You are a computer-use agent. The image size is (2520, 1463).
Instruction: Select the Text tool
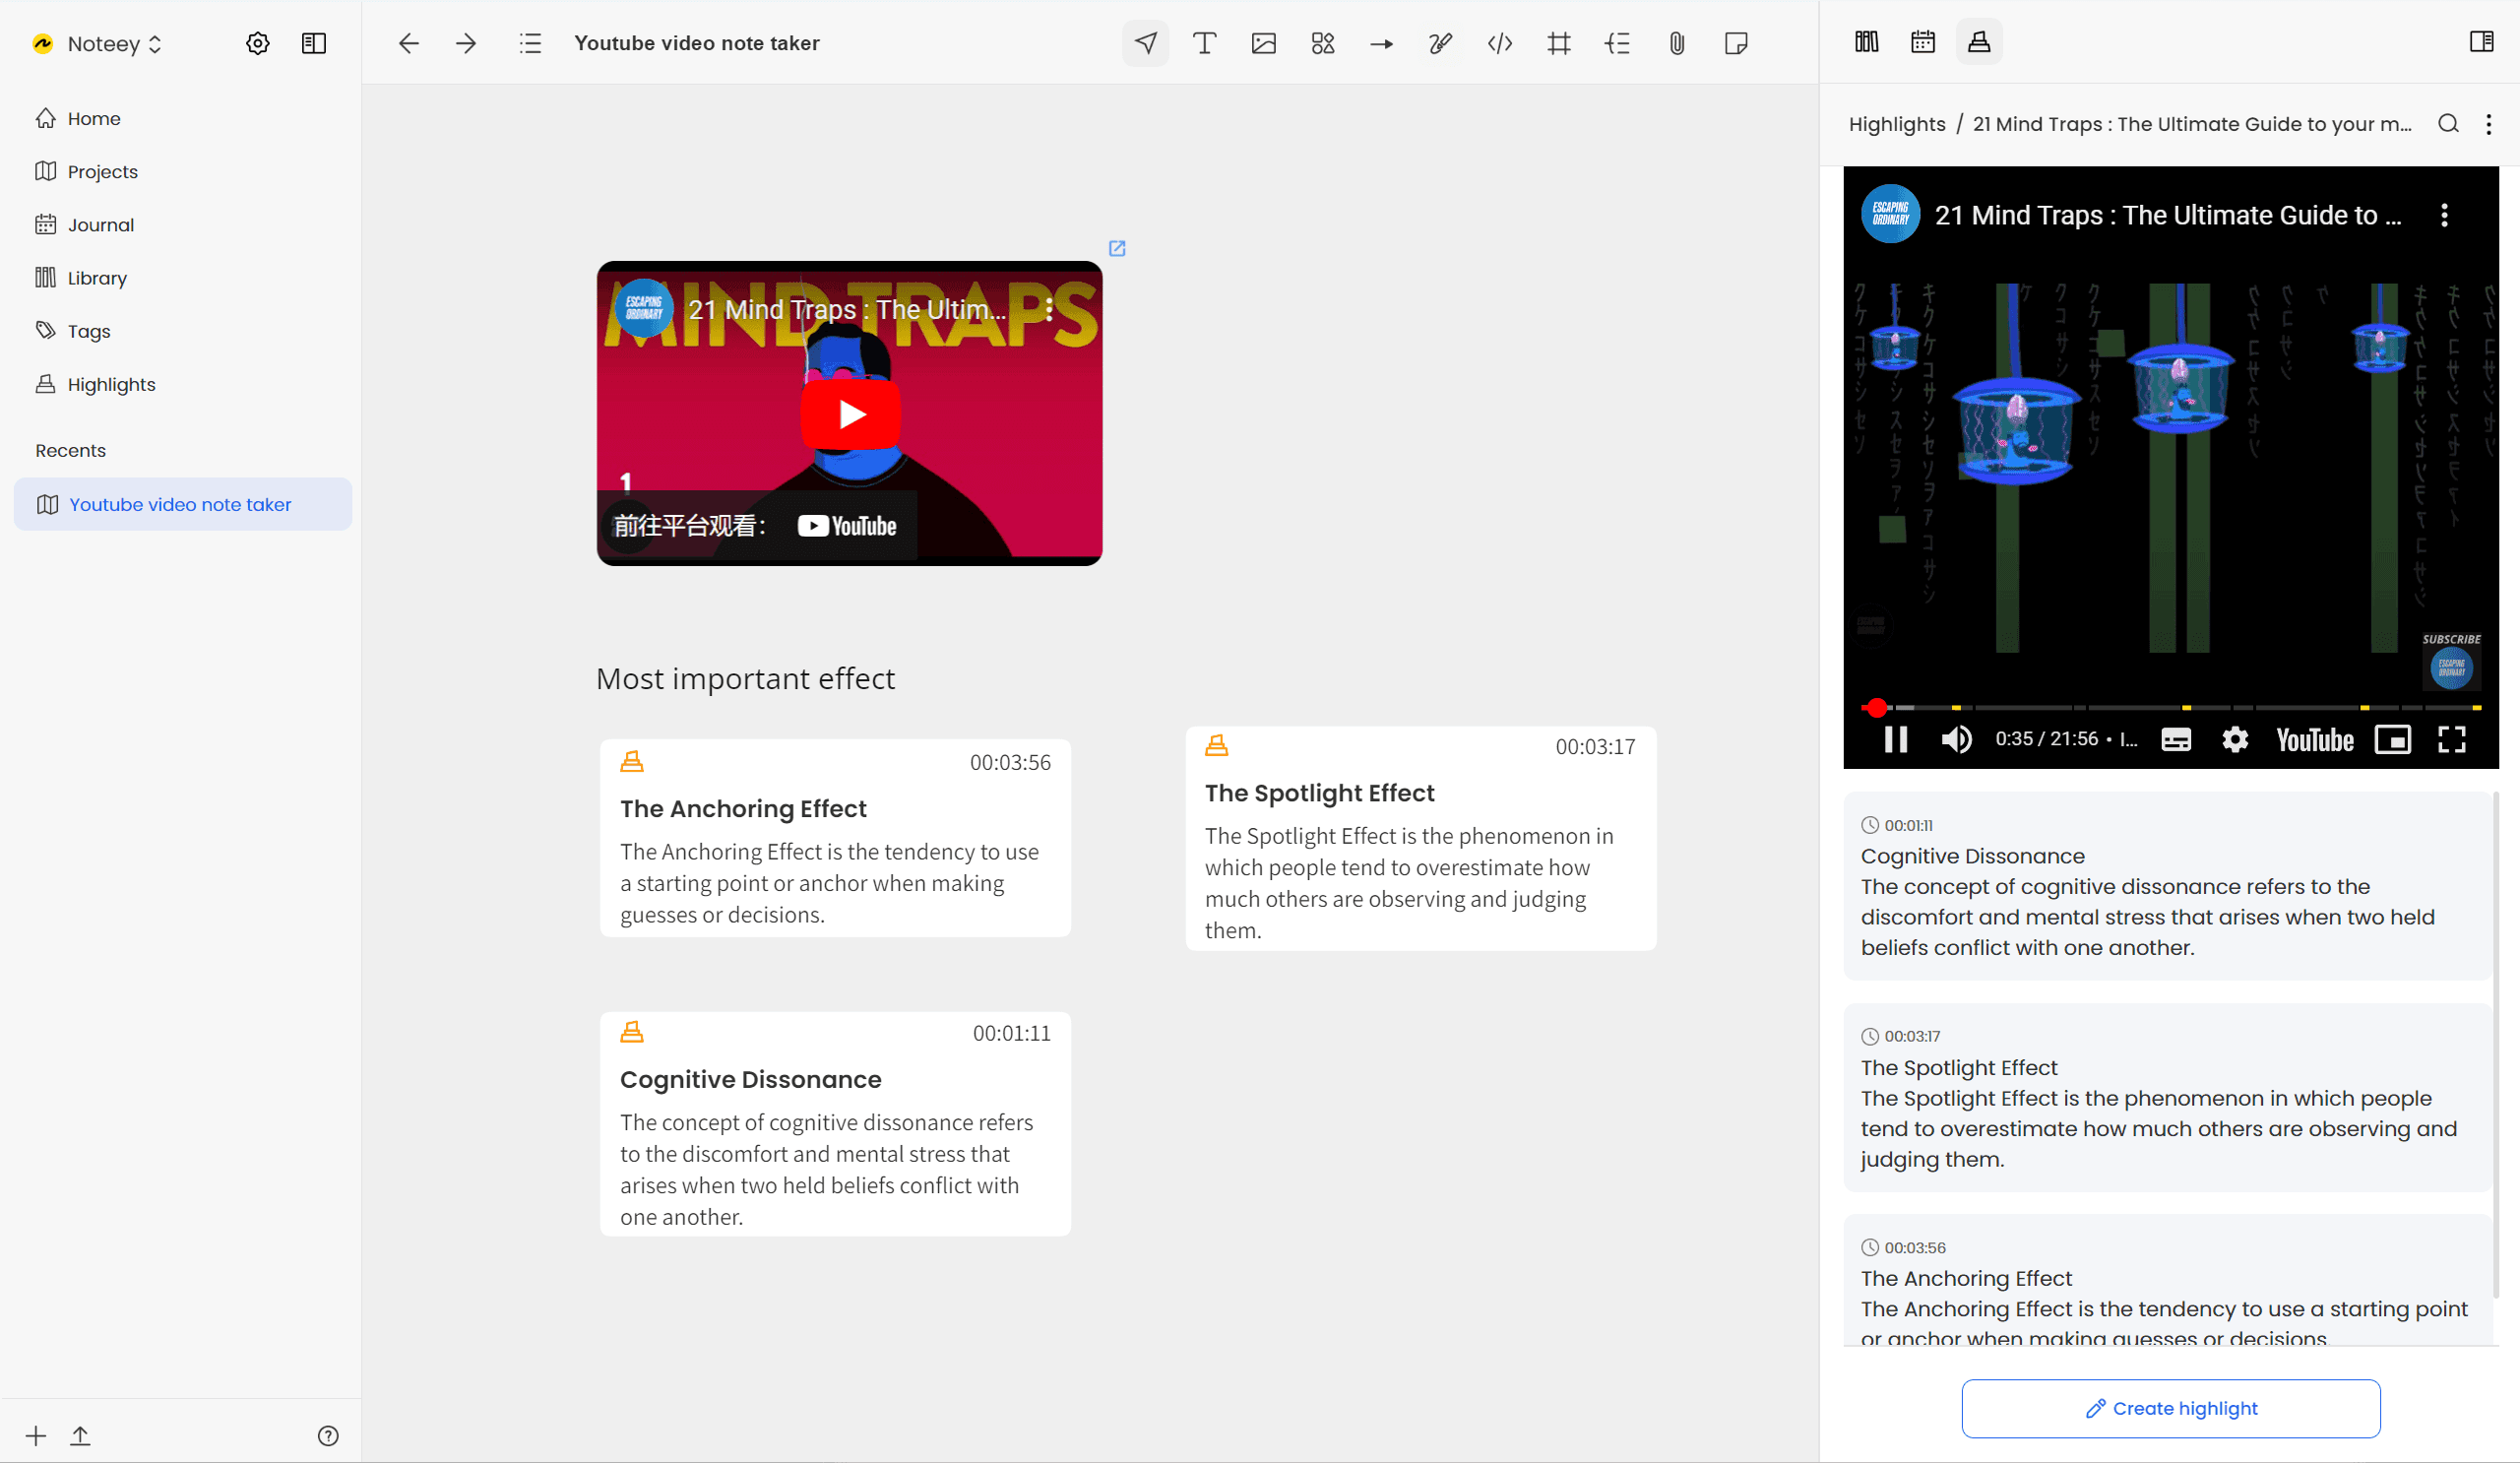(x=1204, y=43)
